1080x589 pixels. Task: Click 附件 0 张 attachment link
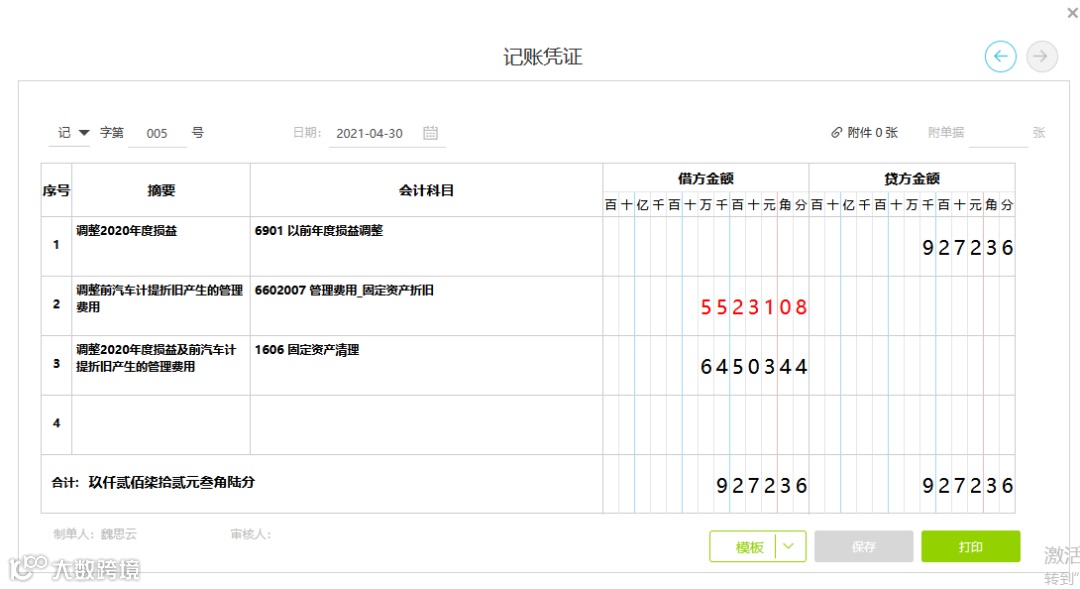(864, 132)
